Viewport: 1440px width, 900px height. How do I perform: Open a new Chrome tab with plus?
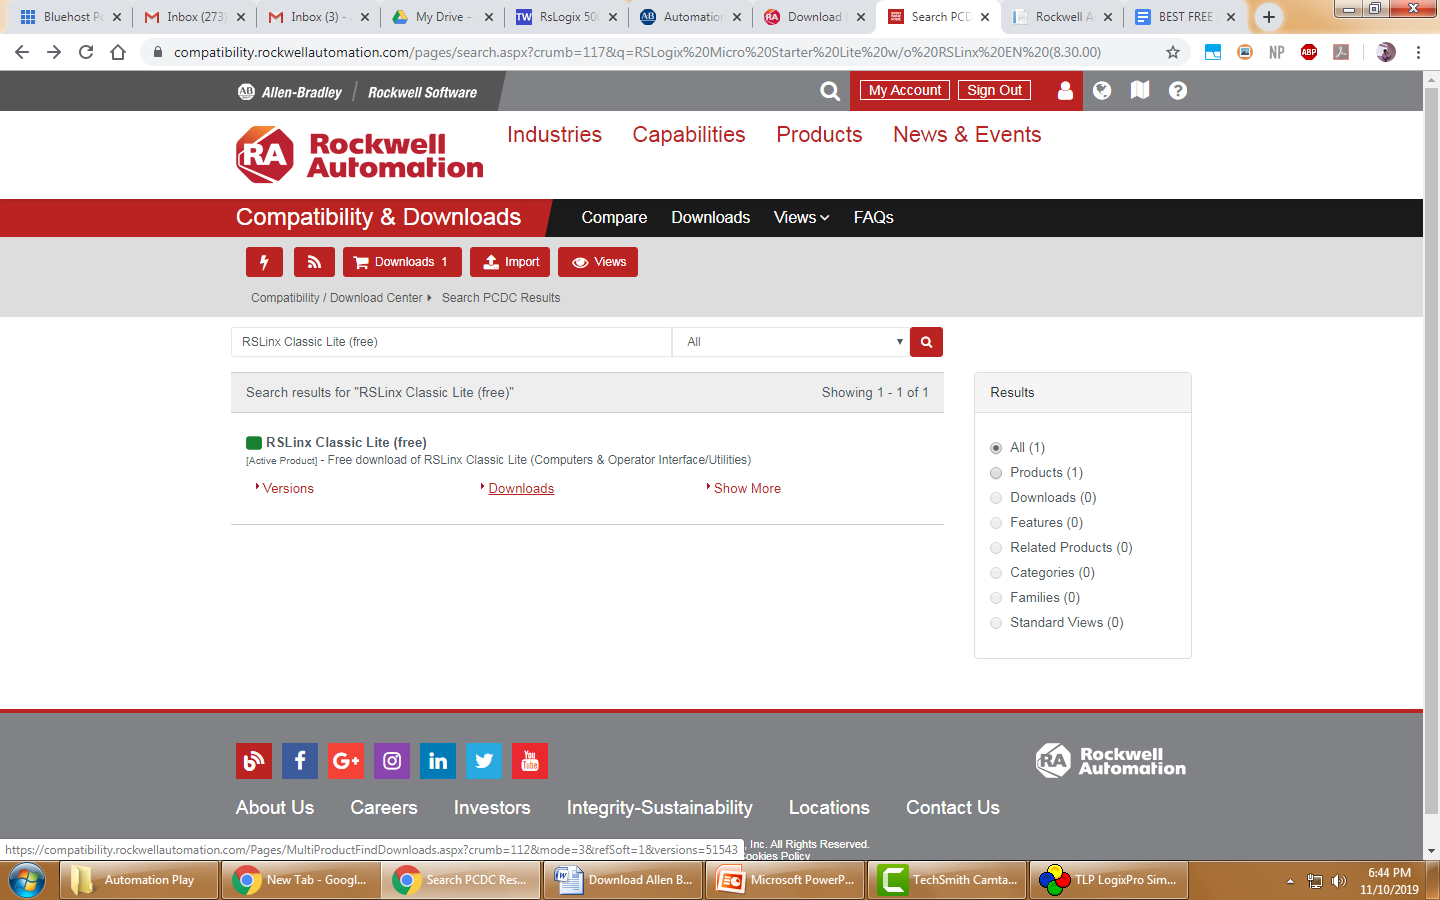[1269, 17]
